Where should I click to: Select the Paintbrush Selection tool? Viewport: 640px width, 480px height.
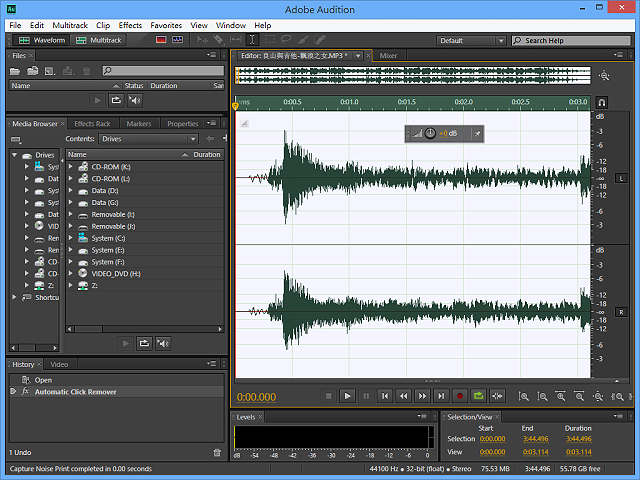[303, 40]
